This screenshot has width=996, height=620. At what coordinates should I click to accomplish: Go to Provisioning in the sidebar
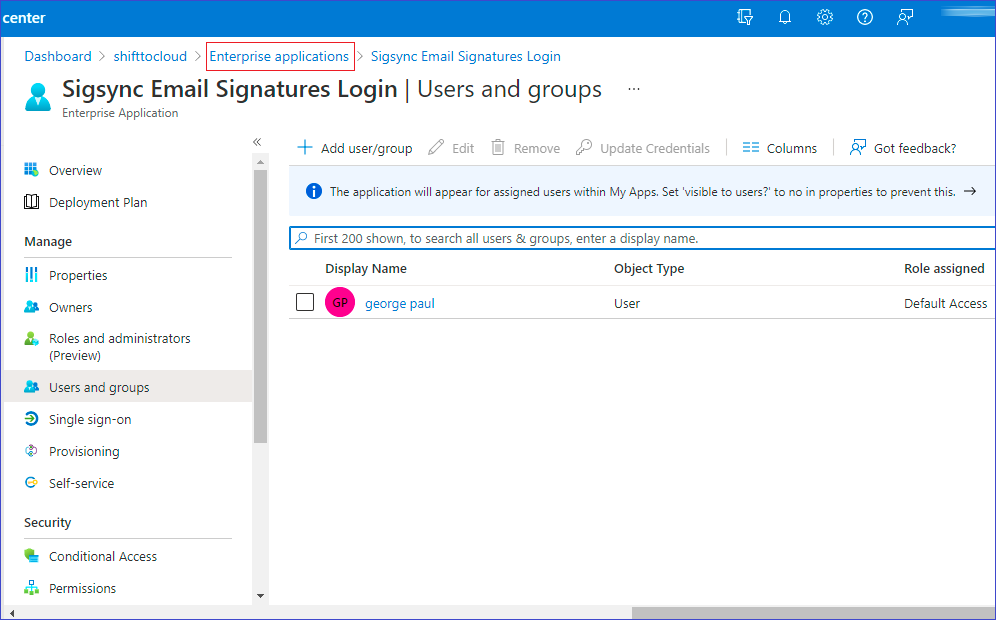click(x=84, y=452)
